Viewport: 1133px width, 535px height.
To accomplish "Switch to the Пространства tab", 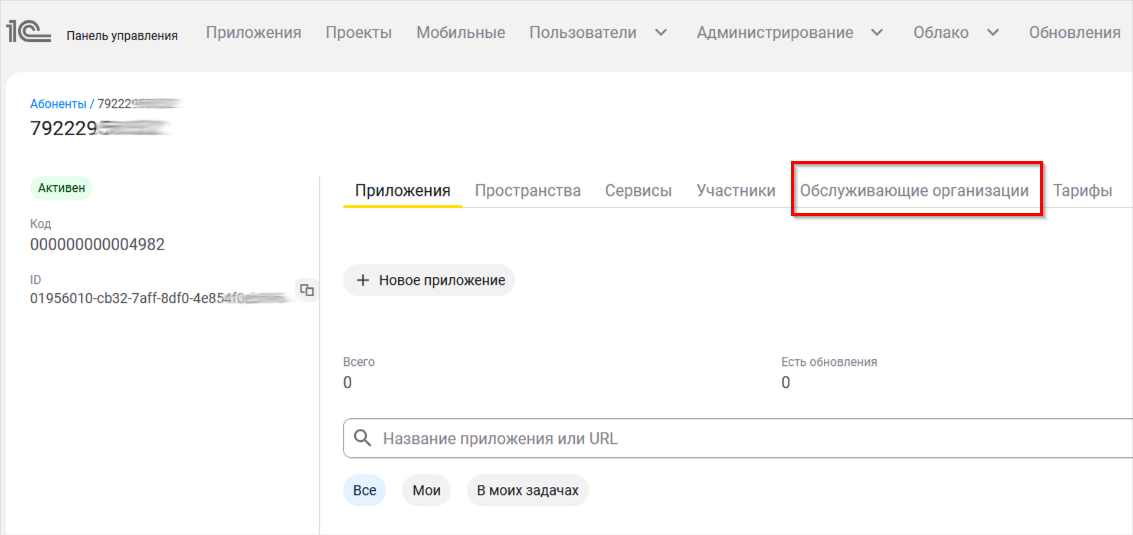I will (527, 191).
